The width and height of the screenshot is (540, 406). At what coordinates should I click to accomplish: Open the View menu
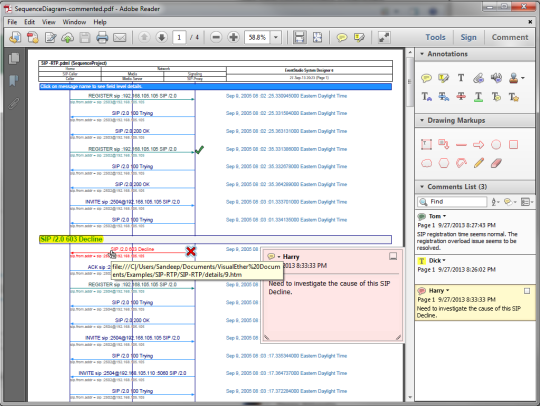pyautogui.click(x=49, y=22)
